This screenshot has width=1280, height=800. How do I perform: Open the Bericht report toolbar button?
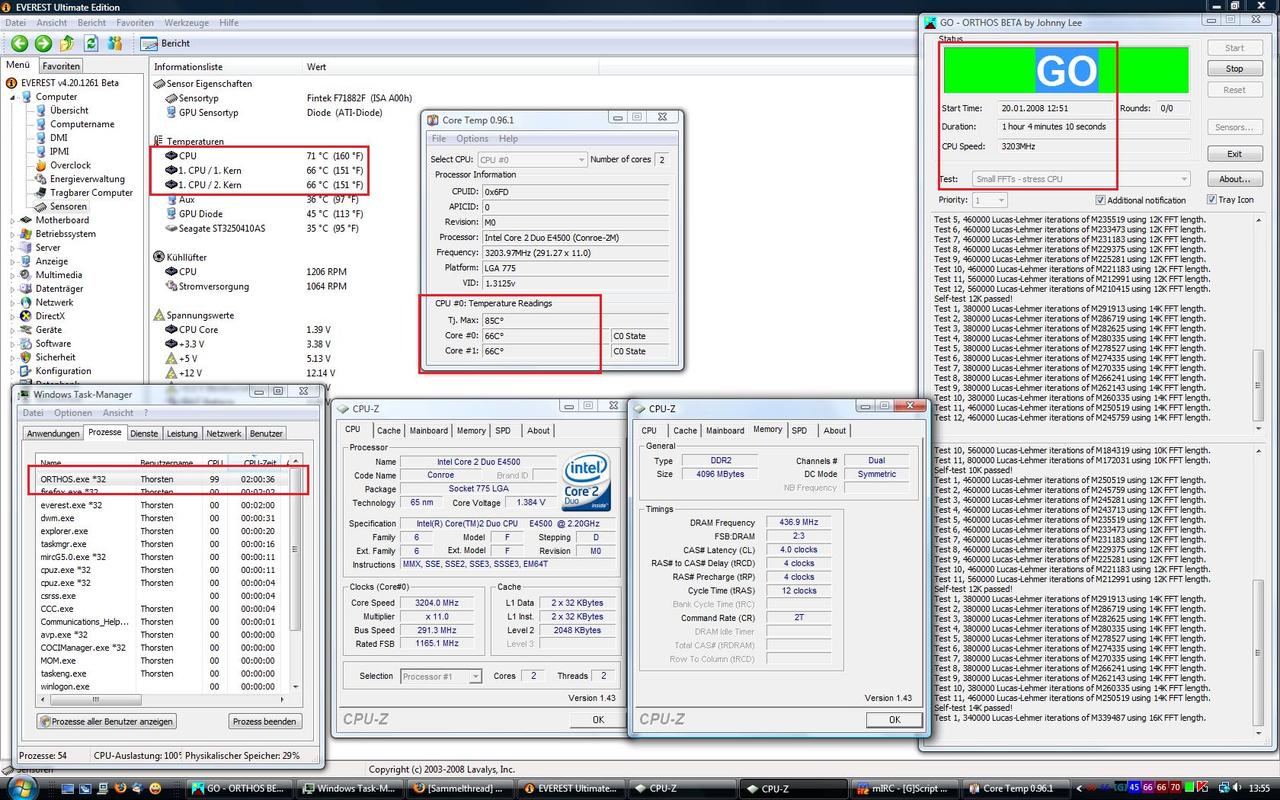click(x=165, y=43)
